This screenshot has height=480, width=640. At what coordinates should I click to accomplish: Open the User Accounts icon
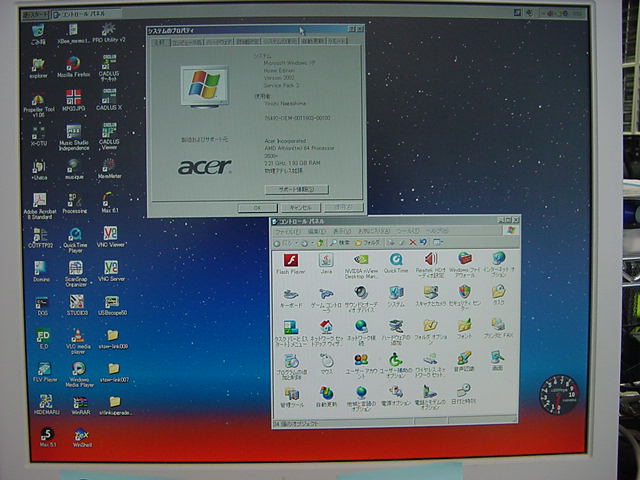(360, 361)
